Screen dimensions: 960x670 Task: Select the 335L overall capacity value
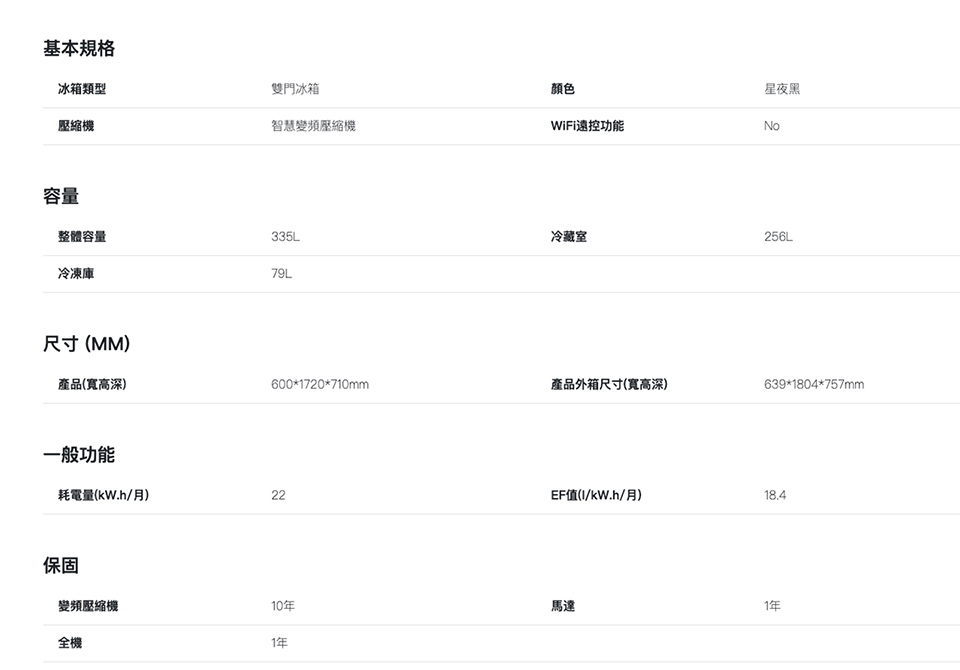pyautogui.click(x=285, y=237)
